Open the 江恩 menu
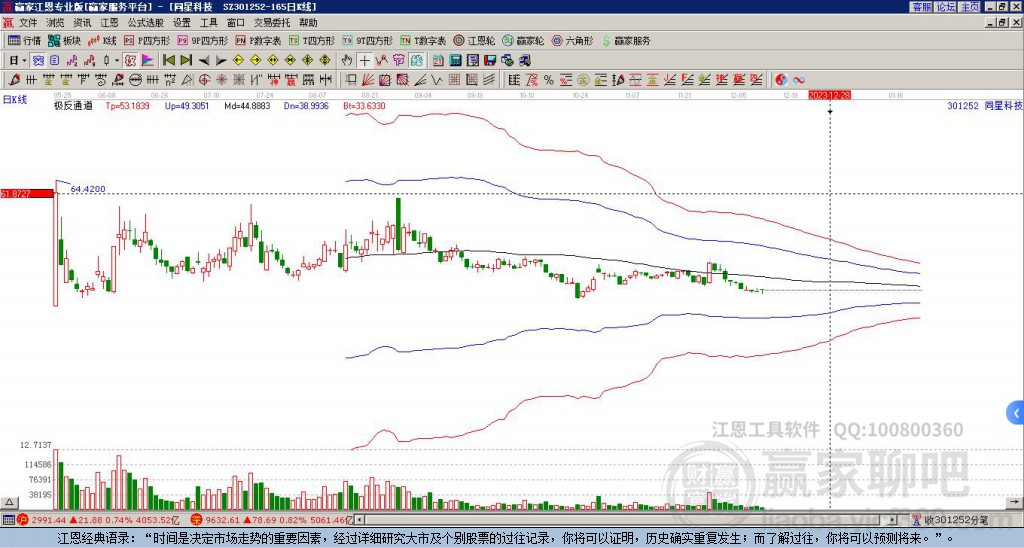 point(109,23)
